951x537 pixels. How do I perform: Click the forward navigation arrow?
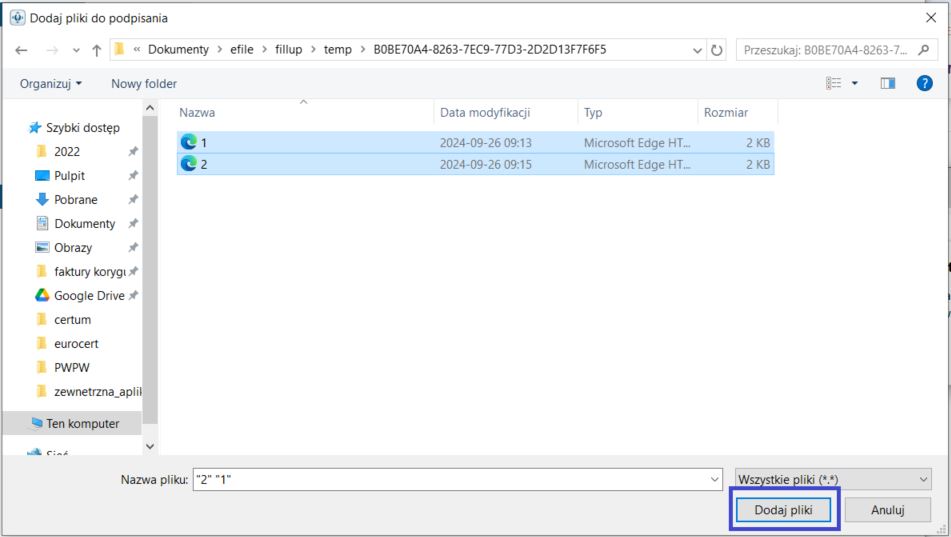point(52,50)
